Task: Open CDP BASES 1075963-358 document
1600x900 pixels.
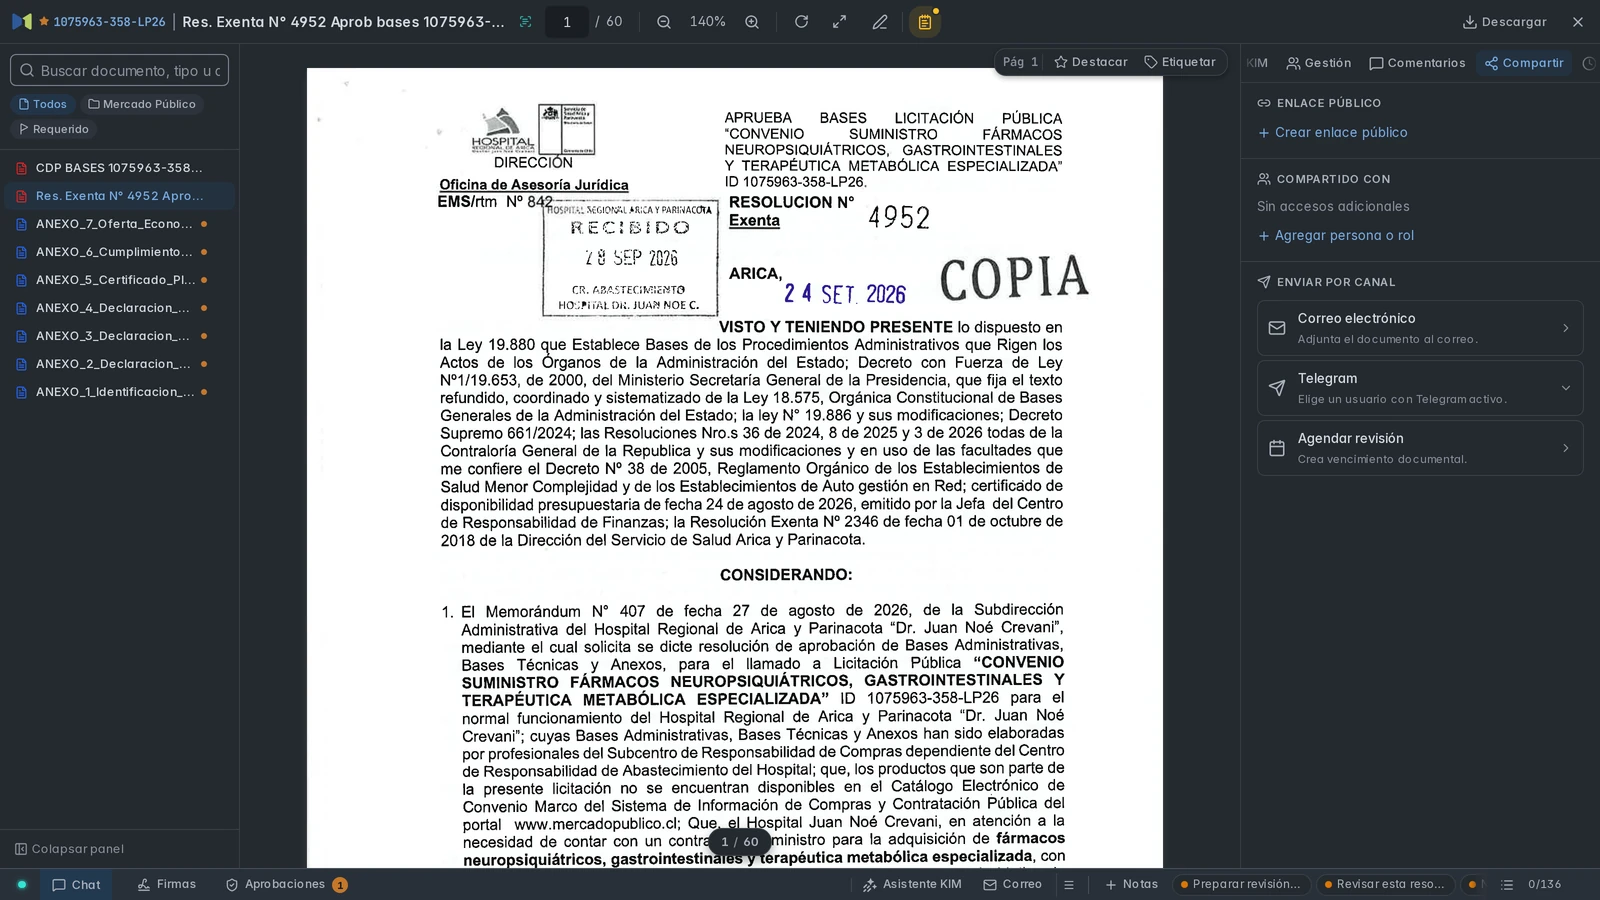Action: 119,168
